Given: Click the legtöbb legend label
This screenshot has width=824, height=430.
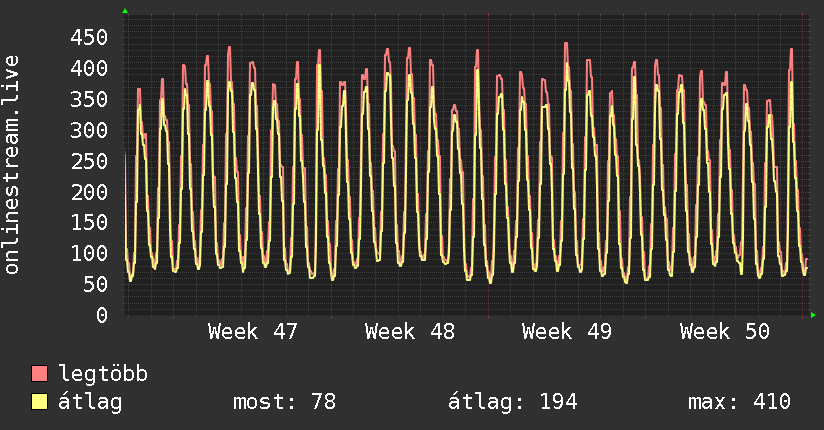Looking at the screenshot, I should tap(103, 373).
